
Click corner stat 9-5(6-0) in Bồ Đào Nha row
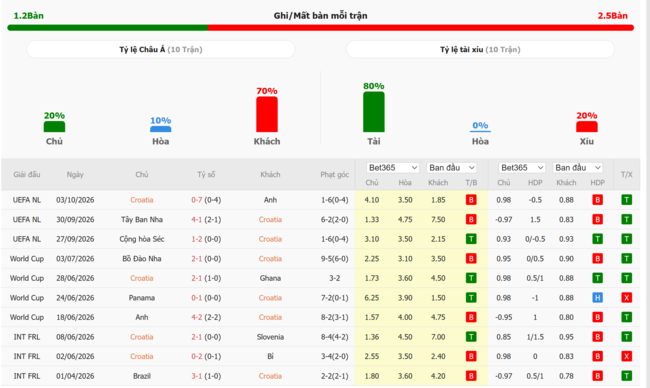[335, 259]
